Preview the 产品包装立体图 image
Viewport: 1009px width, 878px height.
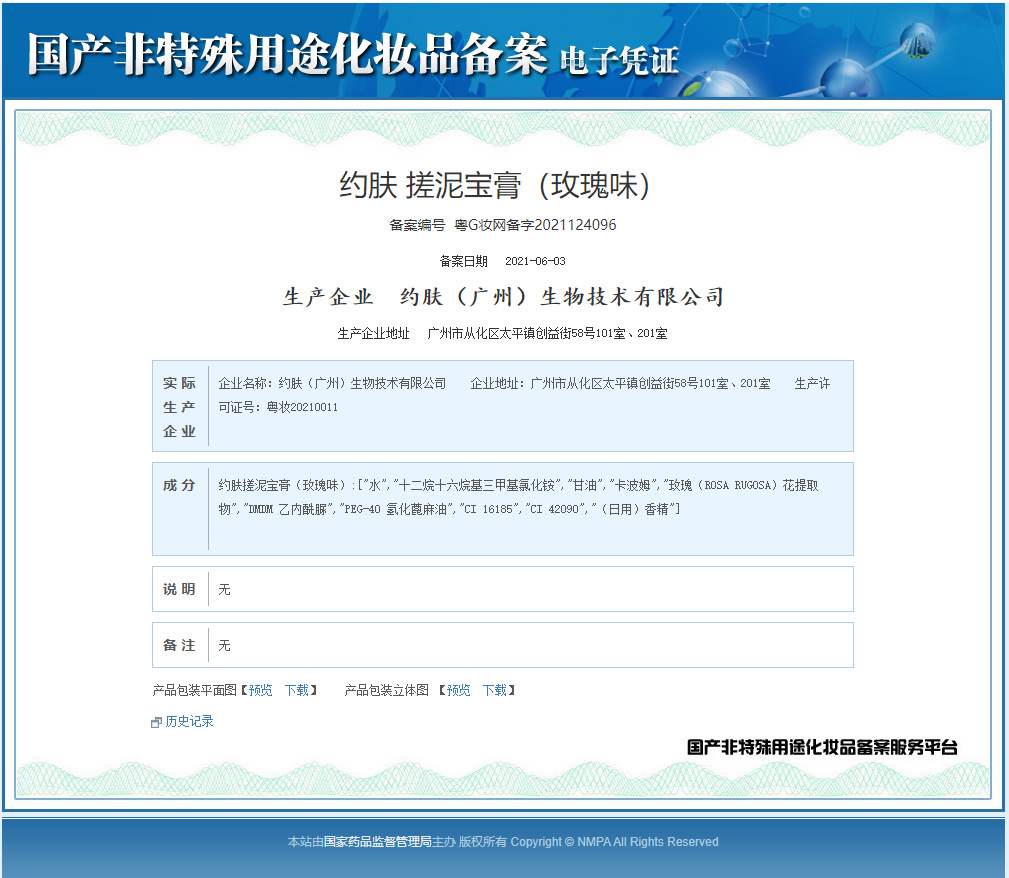coord(458,690)
